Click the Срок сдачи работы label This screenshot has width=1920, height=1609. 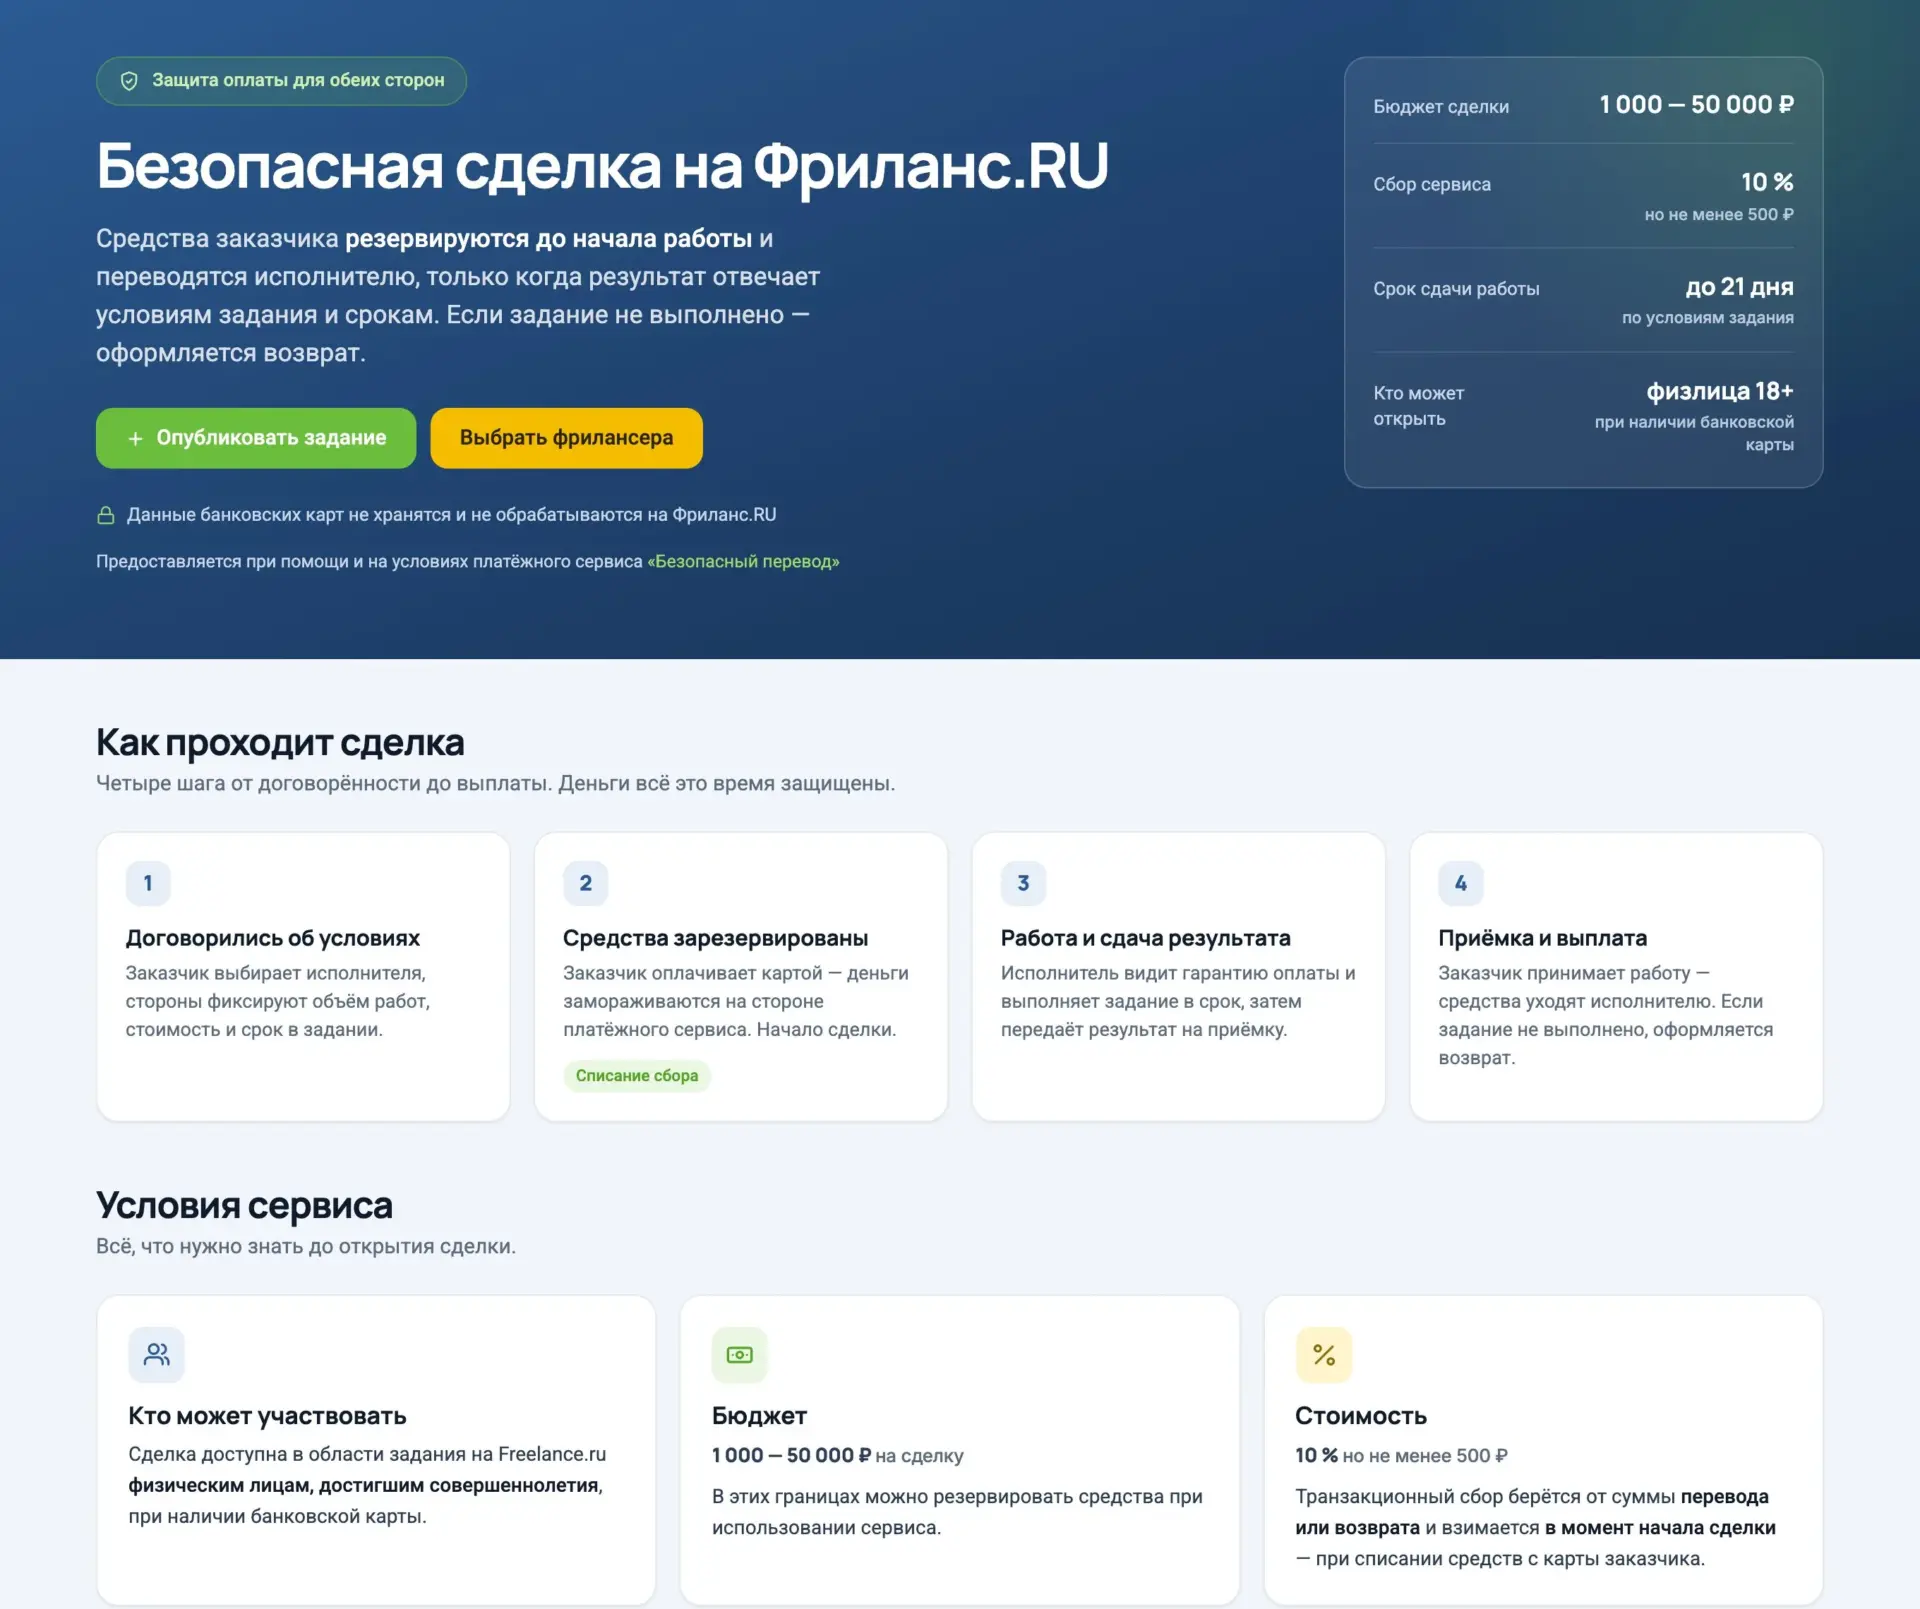click(1456, 289)
